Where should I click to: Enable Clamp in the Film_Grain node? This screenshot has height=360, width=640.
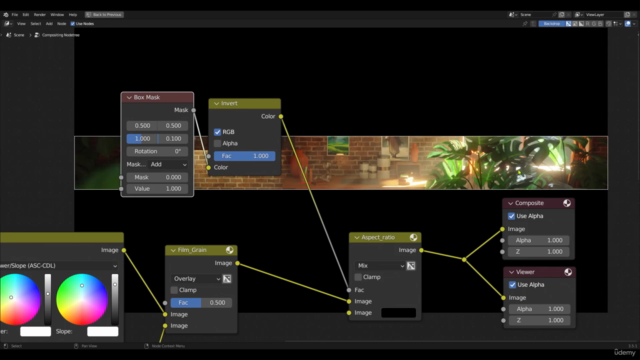click(x=174, y=290)
